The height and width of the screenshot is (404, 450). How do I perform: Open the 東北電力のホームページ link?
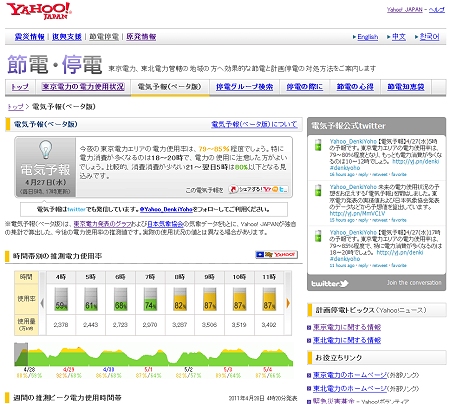pyautogui.click(x=350, y=389)
